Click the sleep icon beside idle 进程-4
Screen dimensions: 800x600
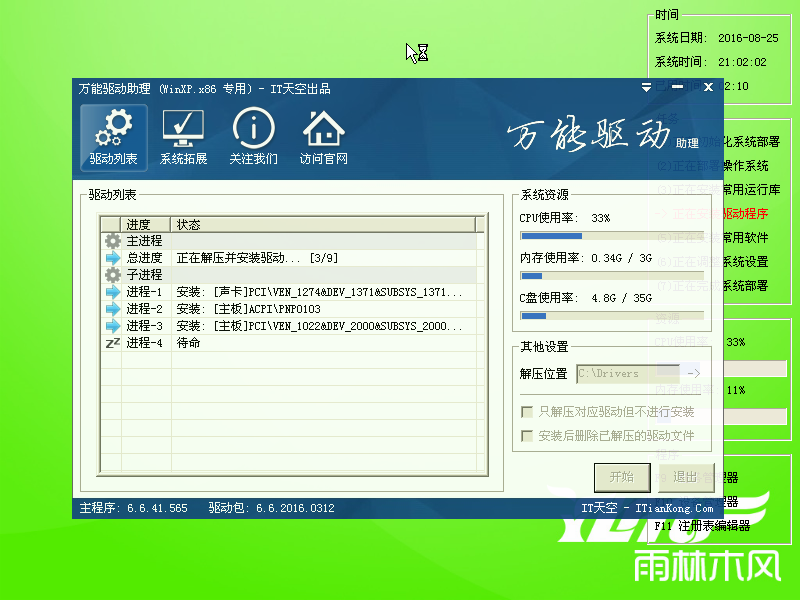(110, 341)
